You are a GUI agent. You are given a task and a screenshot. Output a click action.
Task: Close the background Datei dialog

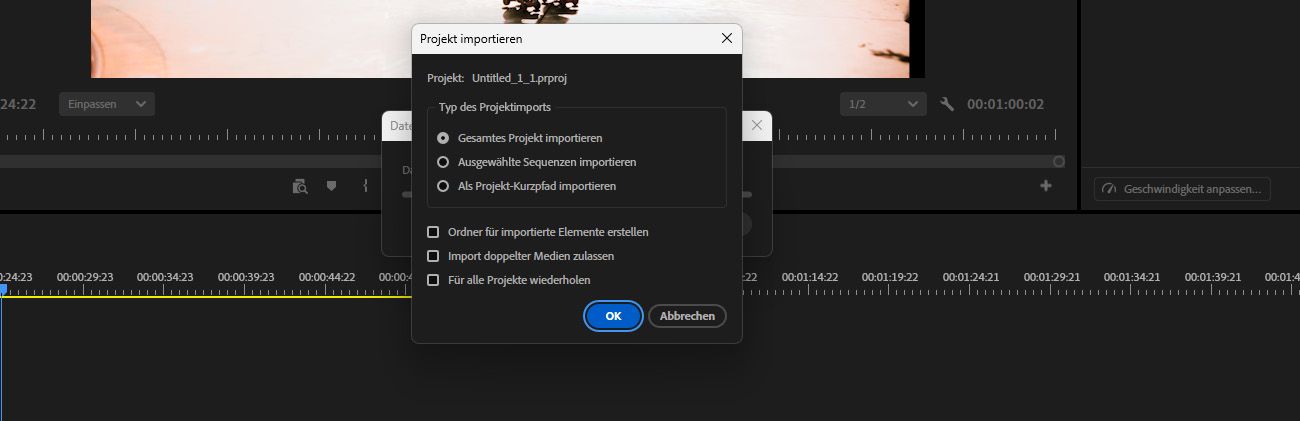757,125
